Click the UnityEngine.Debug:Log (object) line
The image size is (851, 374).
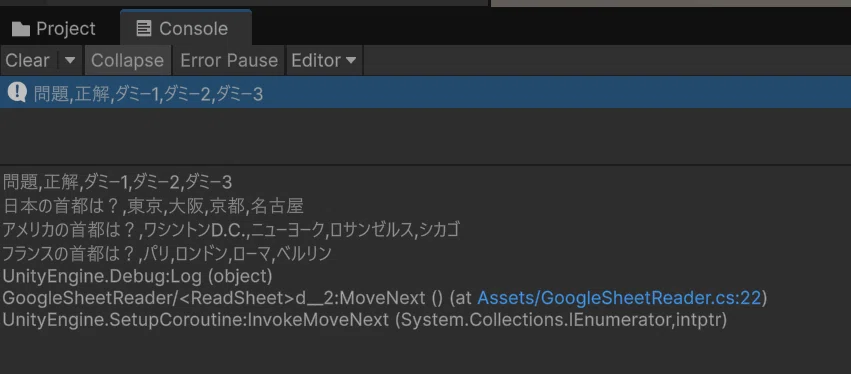[137, 276]
